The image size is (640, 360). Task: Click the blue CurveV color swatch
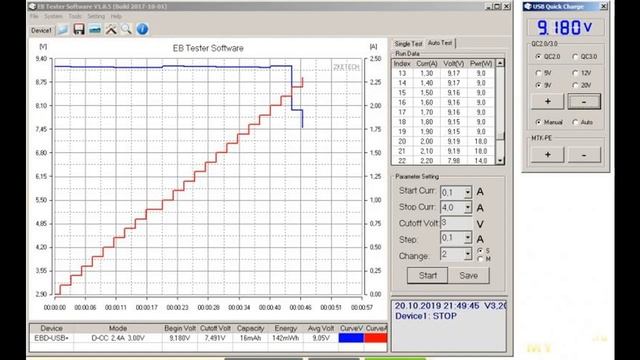(x=351, y=338)
